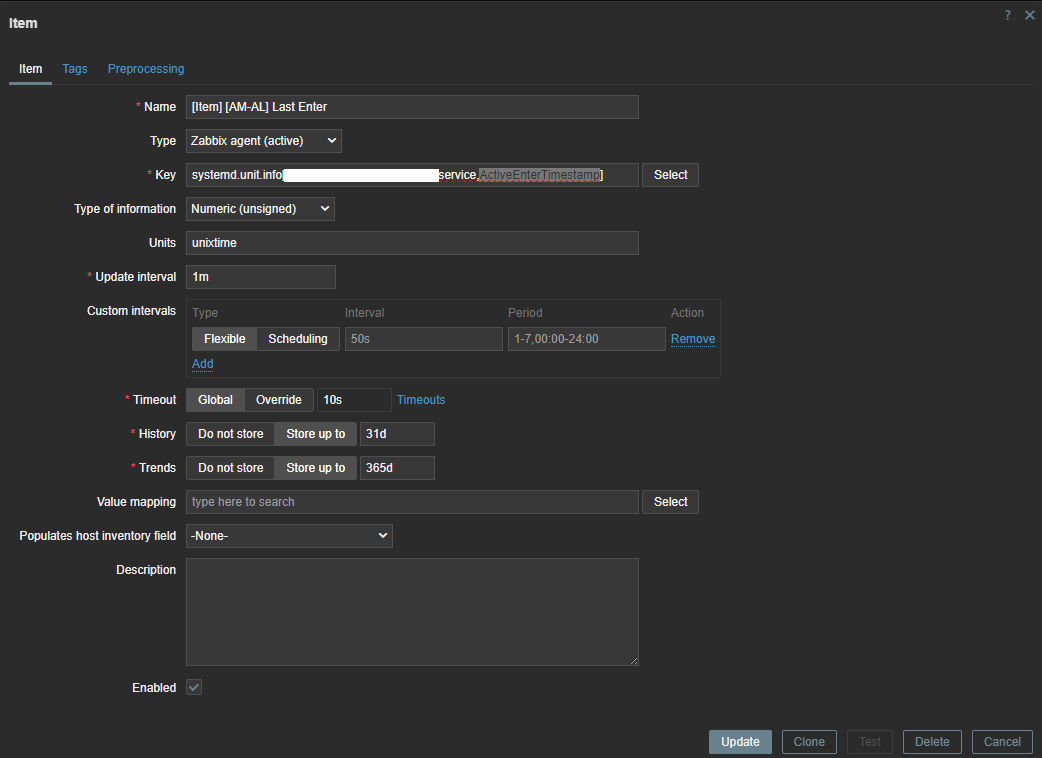The image size is (1042, 758).
Task: Click Add link under custom intervals
Action: pos(202,364)
